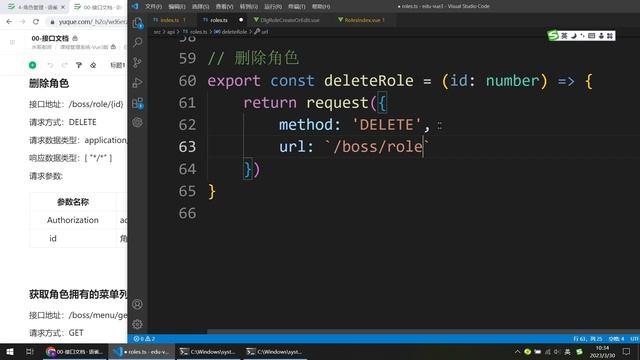Image resolution: width=640 pixels, height=360 pixels.
Task: Open the 编辑 (Edit) menu
Action: tap(177, 6)
